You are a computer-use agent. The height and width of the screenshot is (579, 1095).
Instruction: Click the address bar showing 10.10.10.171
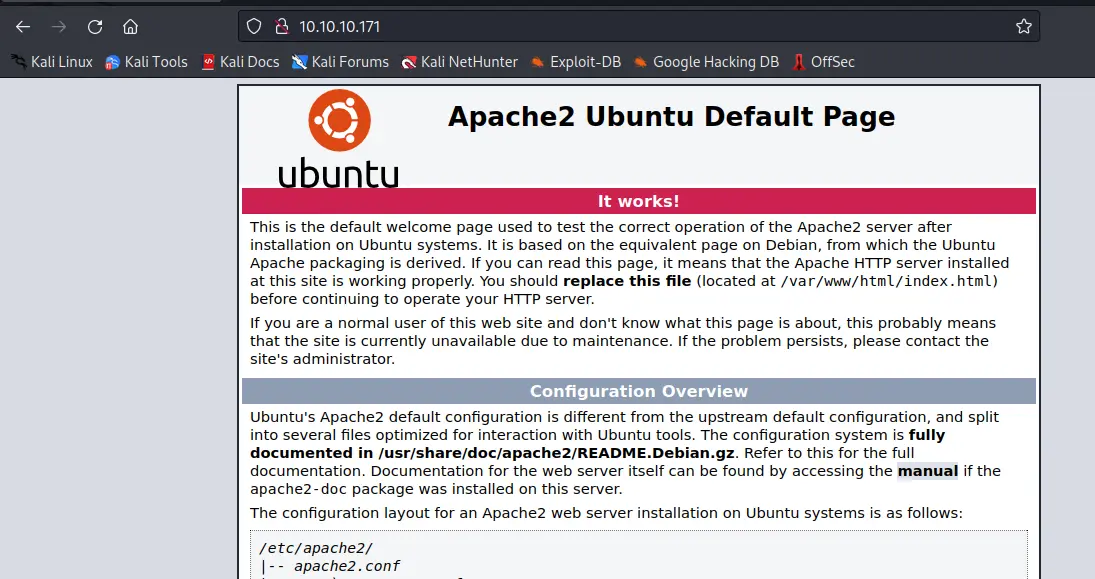click(639, 27)
